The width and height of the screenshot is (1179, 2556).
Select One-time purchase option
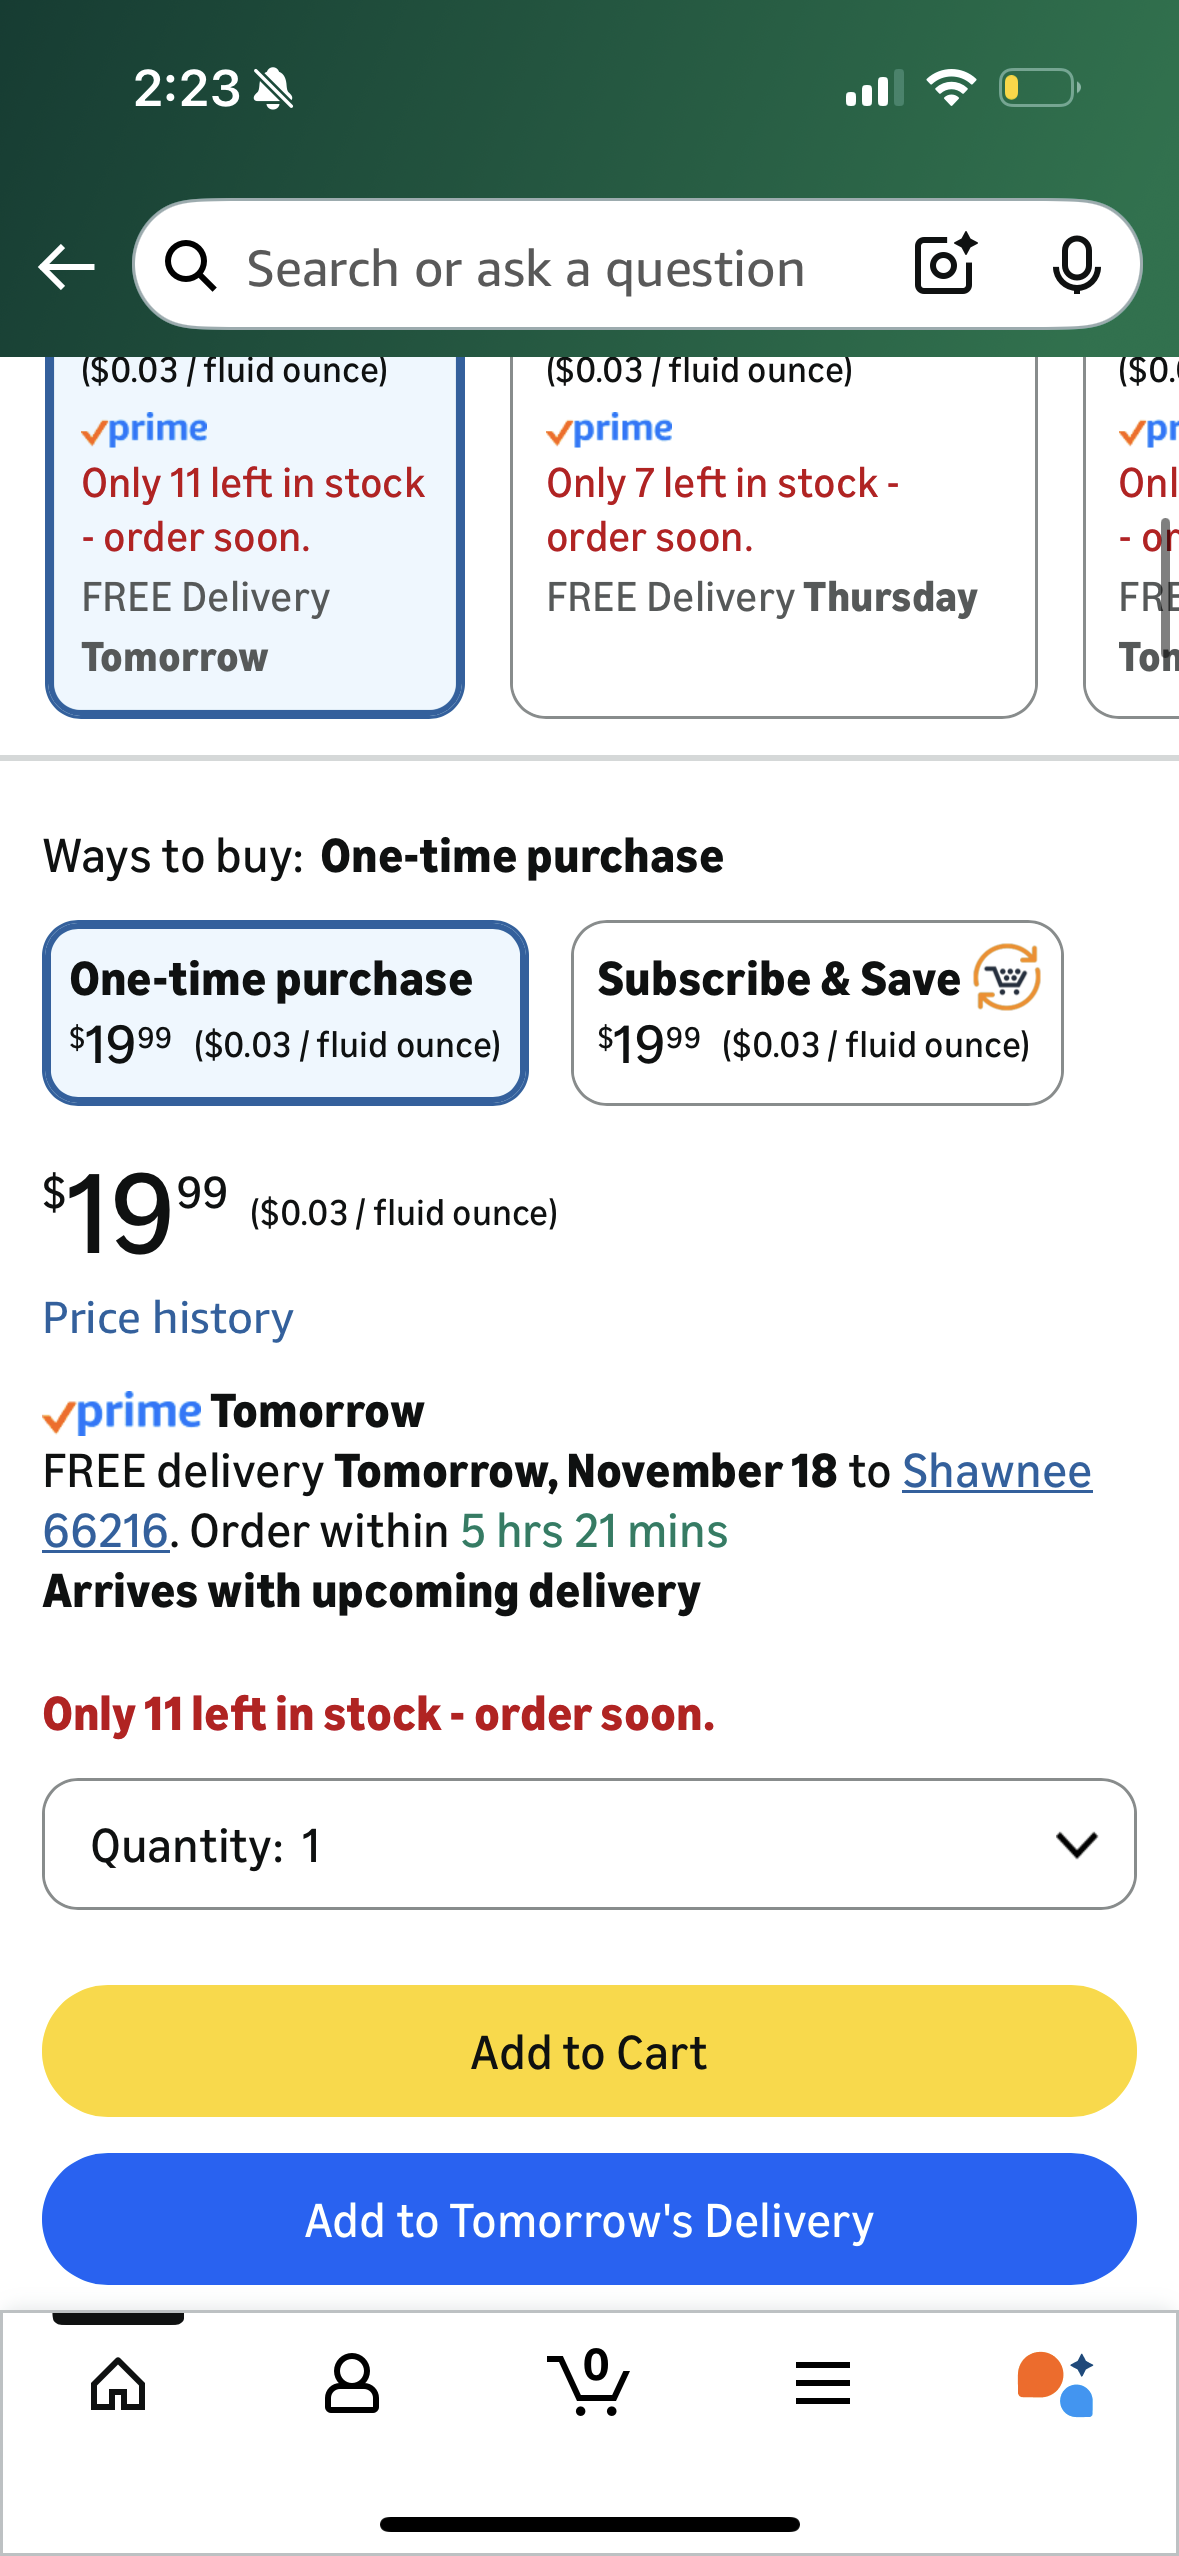click(x=285, y=1012)
